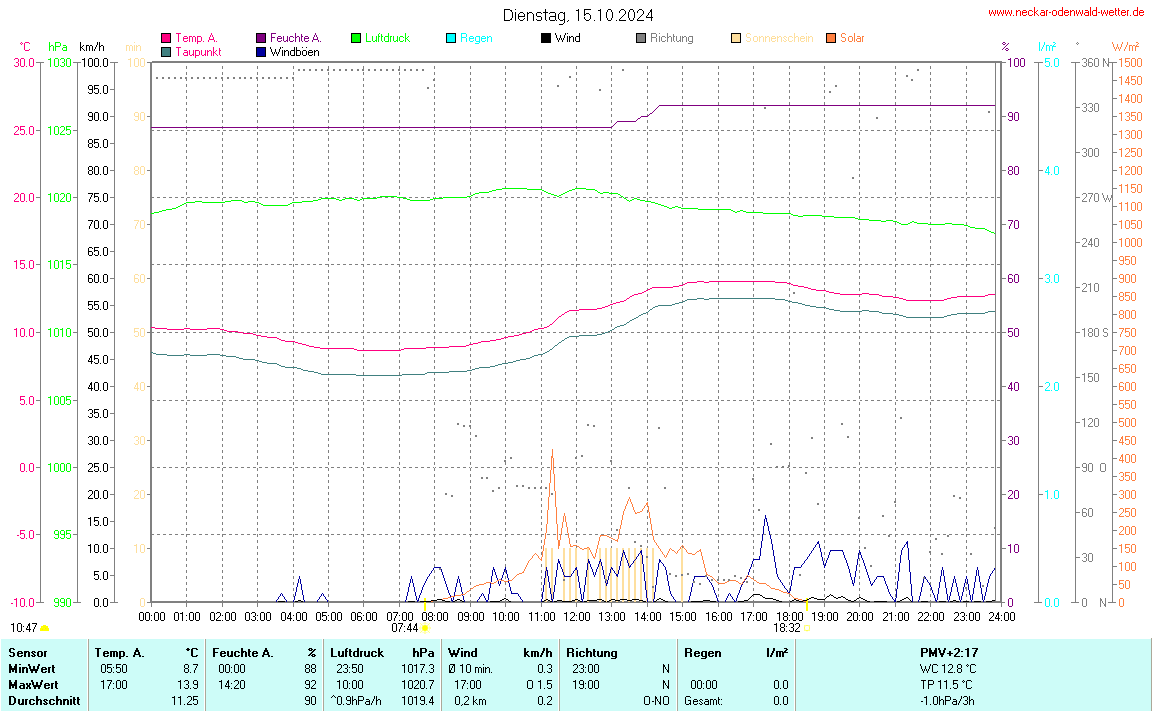
Task: Click the Luftdruck column header in table
Action: pos(357,652)
